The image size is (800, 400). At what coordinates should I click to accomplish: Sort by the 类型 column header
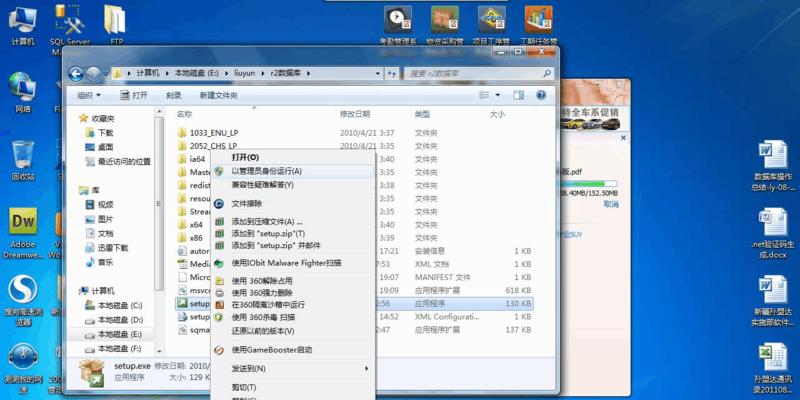tap(422, 114)
